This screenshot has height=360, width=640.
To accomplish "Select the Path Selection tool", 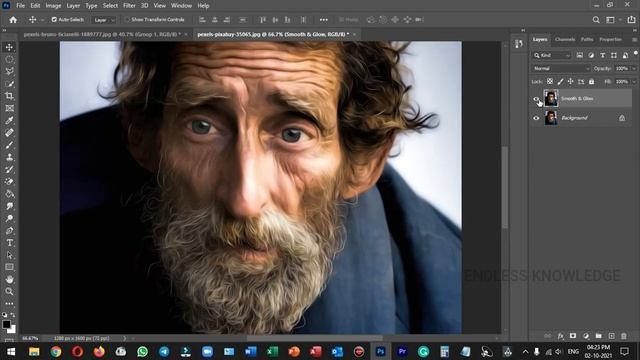I will (x=9, y=255).
